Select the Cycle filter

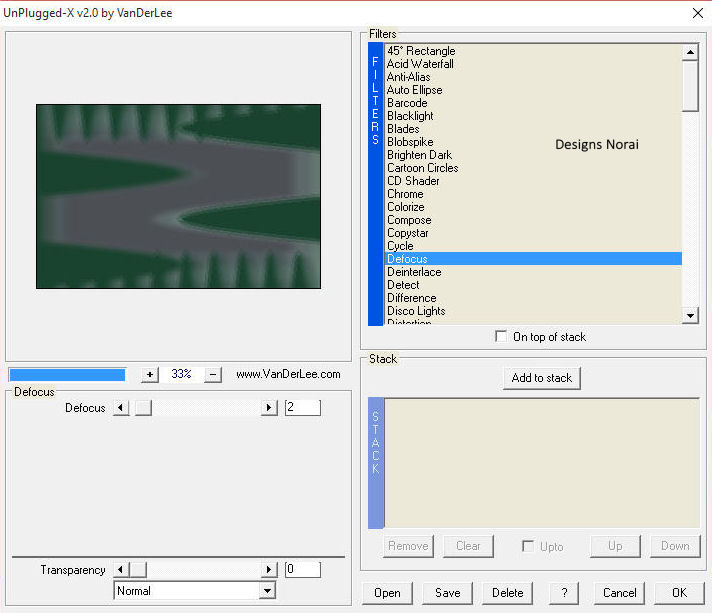533,246
